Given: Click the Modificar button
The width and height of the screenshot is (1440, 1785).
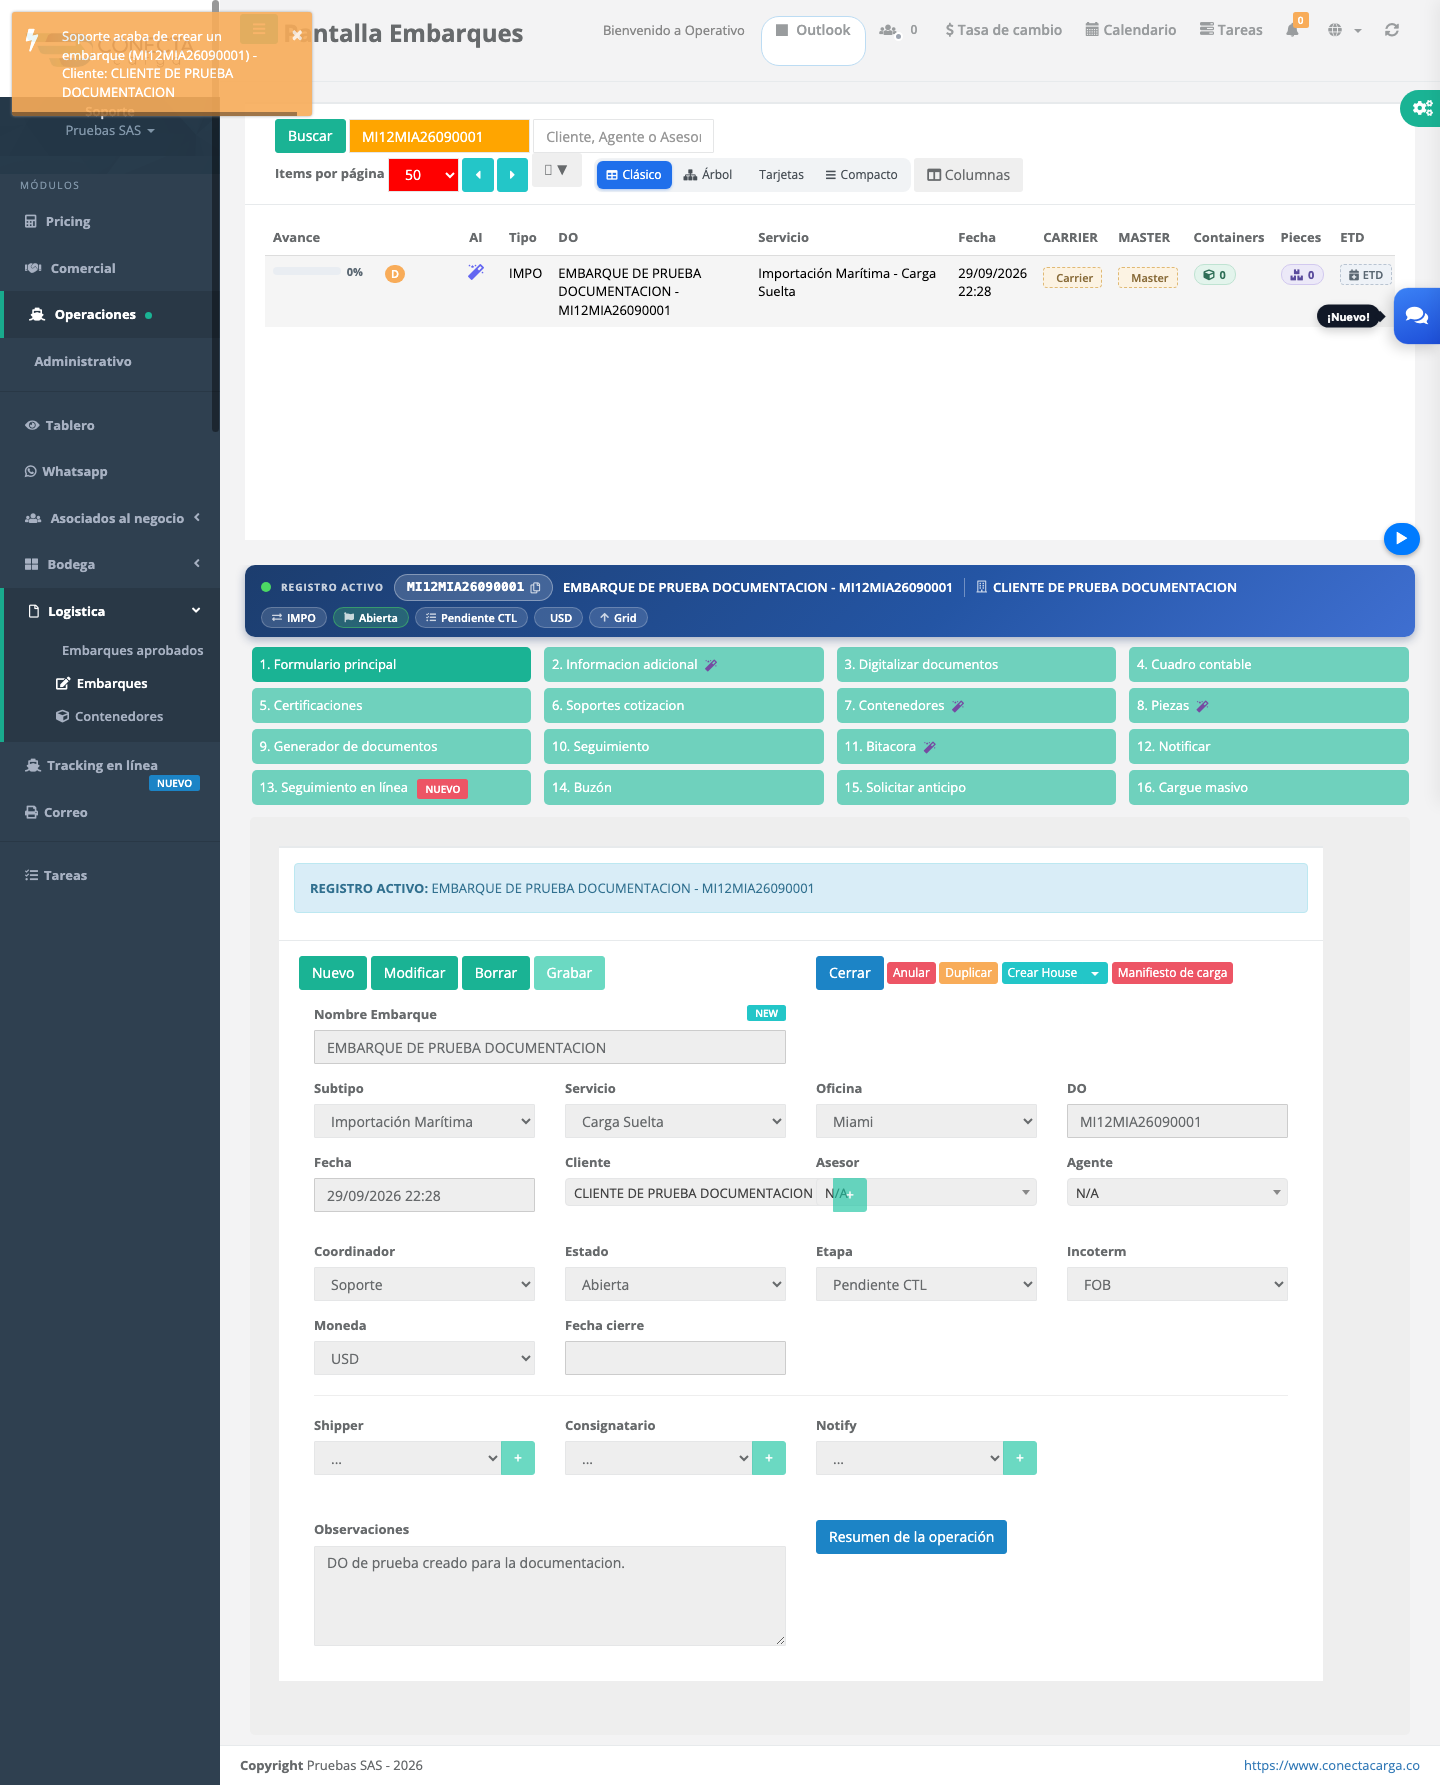Looking at the screenshot, I should pos(414,973).
